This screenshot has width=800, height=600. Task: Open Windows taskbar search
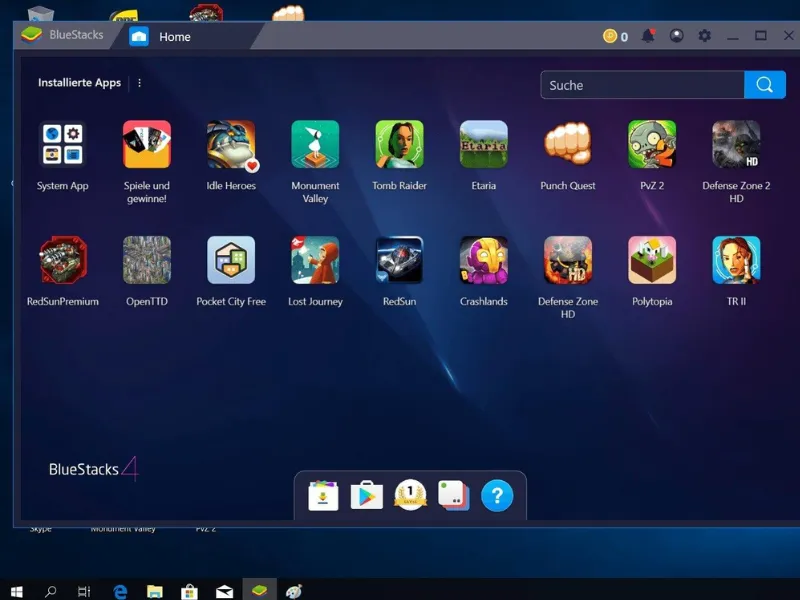click(50, 591)
